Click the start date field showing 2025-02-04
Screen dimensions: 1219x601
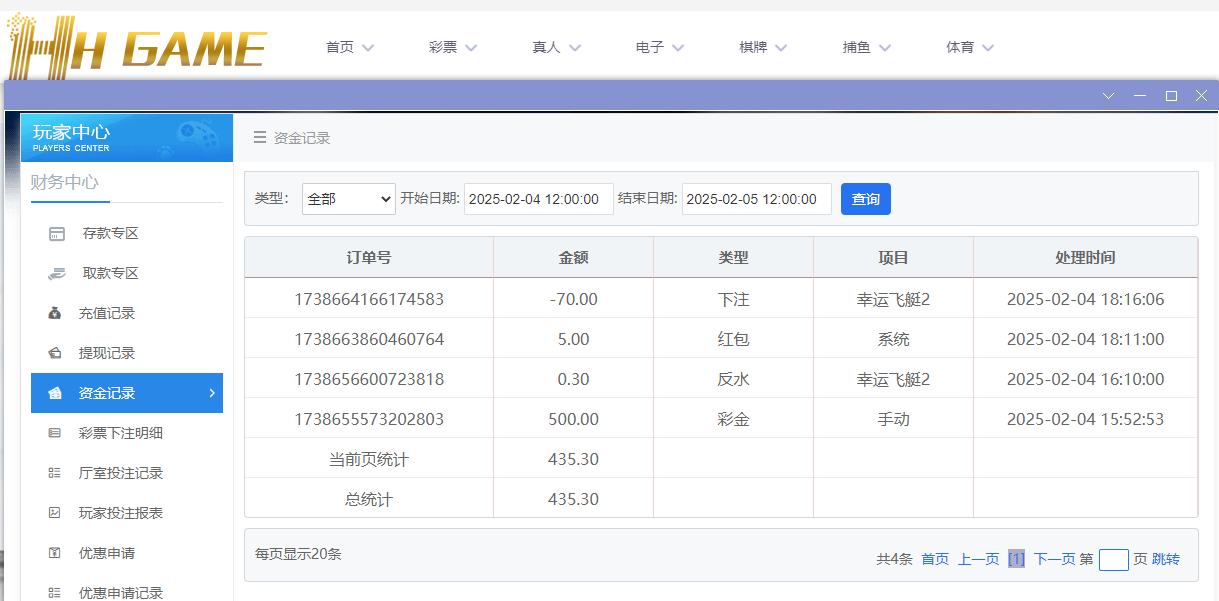538,198
